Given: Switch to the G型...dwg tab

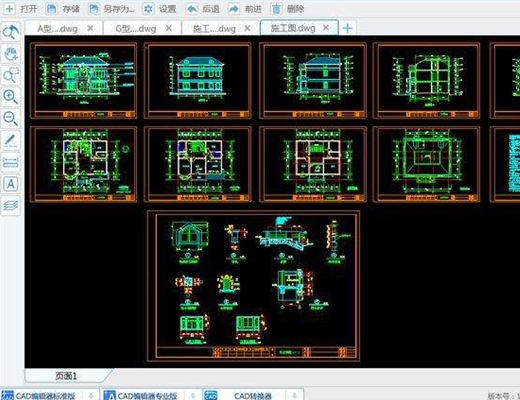Looking at the screenshot, I should tap(136, 29).
